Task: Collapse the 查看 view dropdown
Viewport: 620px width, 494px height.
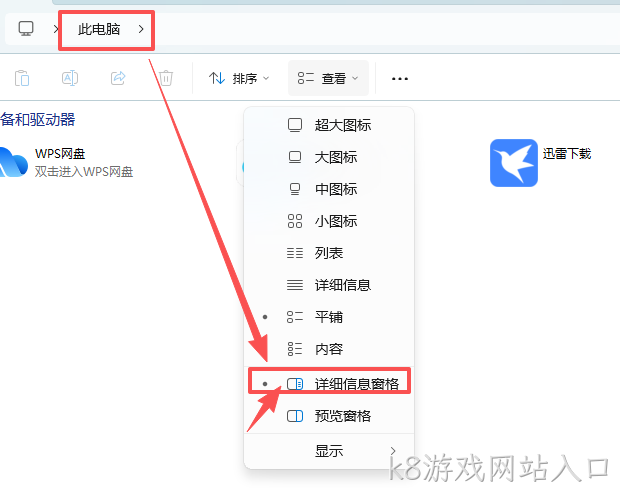Action: [328, 78]
